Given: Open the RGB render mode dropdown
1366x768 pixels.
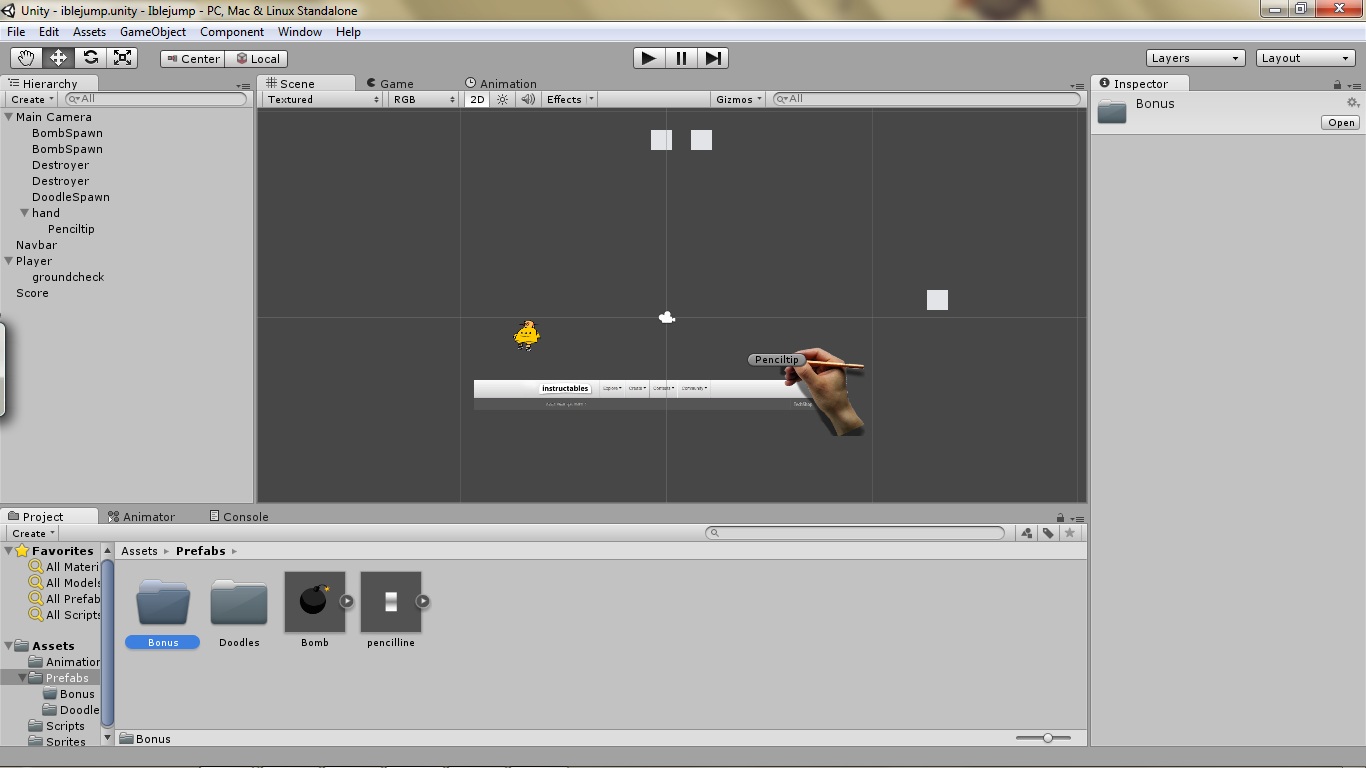Looking at the screenshot, I should pyautogui.click(x=424, y=99).
